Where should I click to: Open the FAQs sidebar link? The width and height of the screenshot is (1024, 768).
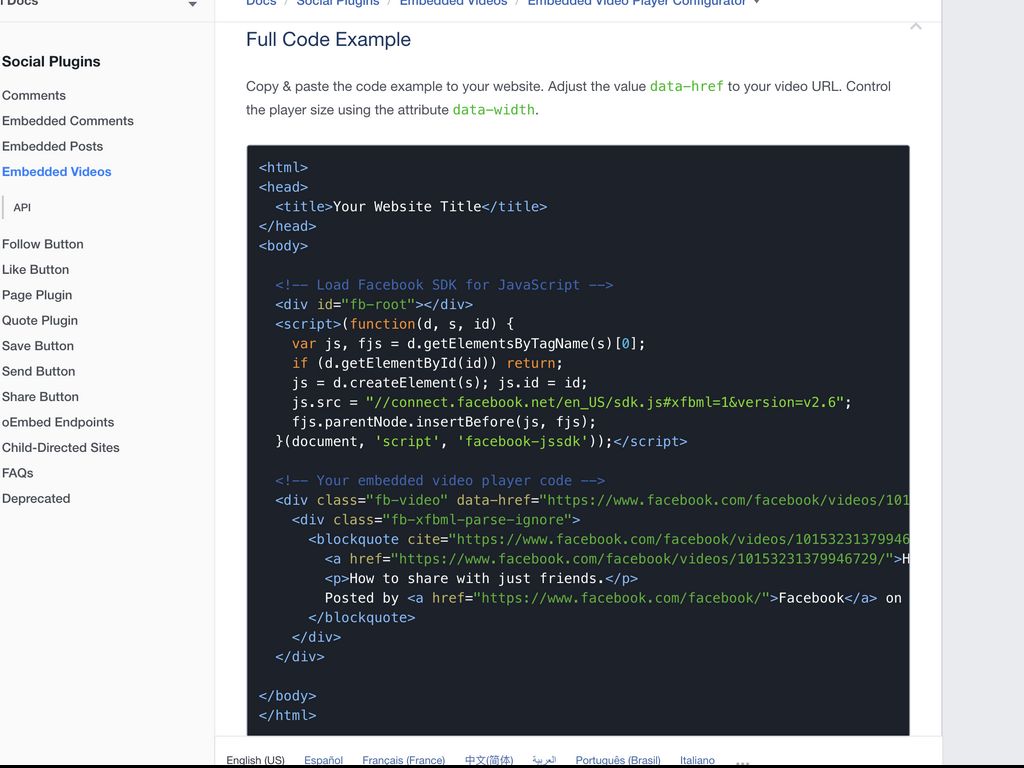click(x=18, y=473)
